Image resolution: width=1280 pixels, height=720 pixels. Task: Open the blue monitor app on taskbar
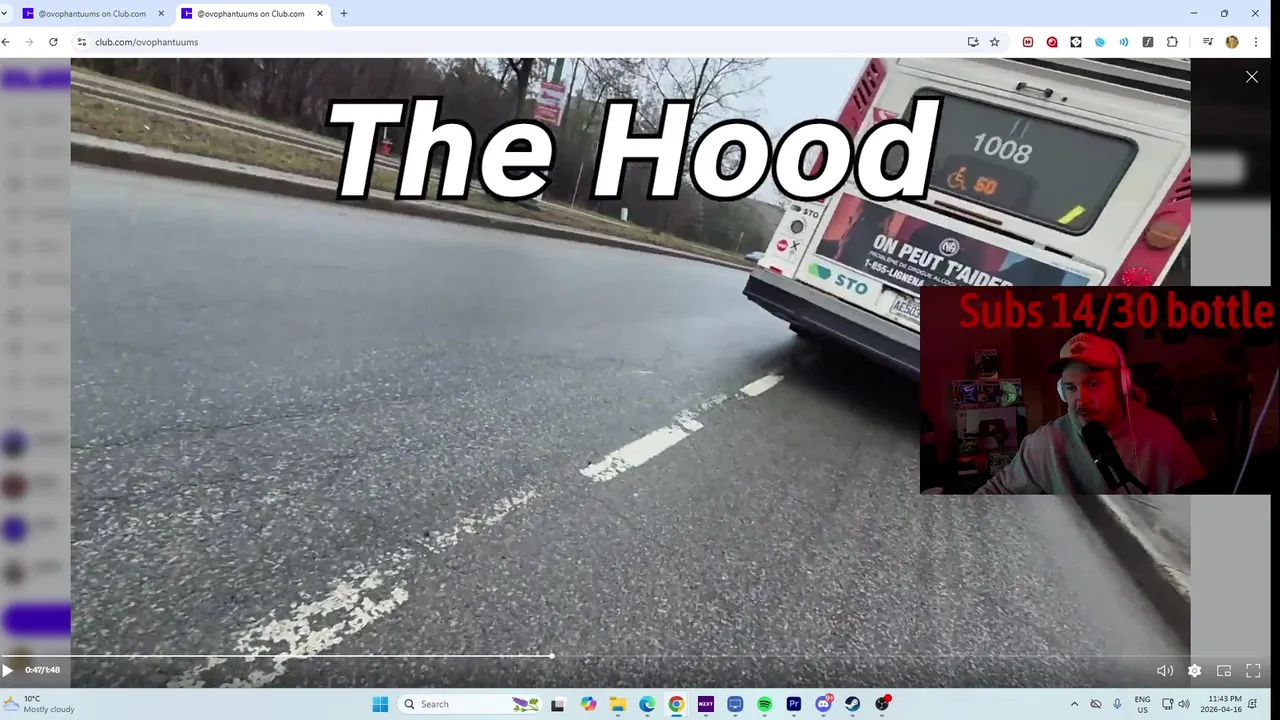735,704
